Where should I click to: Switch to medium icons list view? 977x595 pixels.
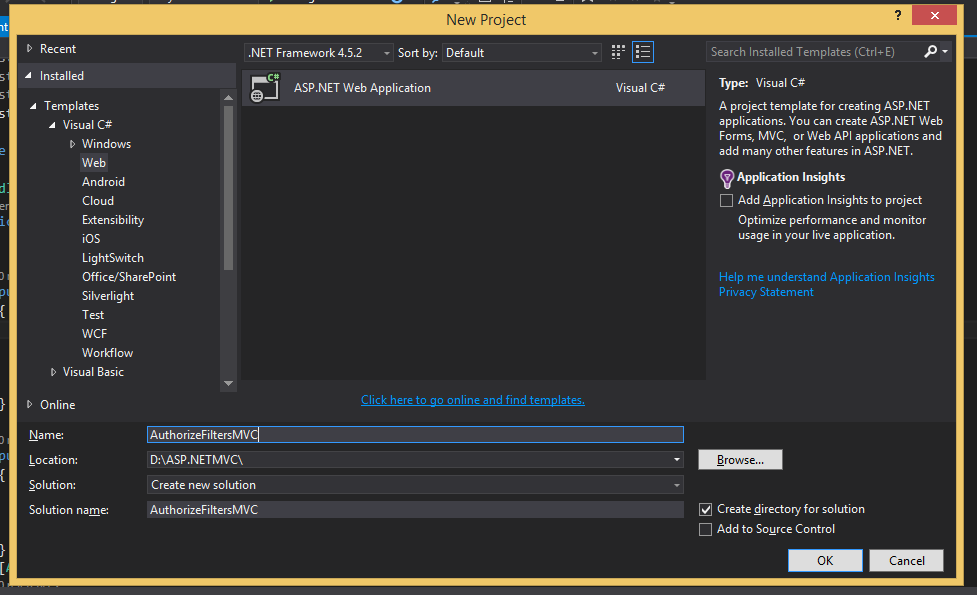click(642, 52)
